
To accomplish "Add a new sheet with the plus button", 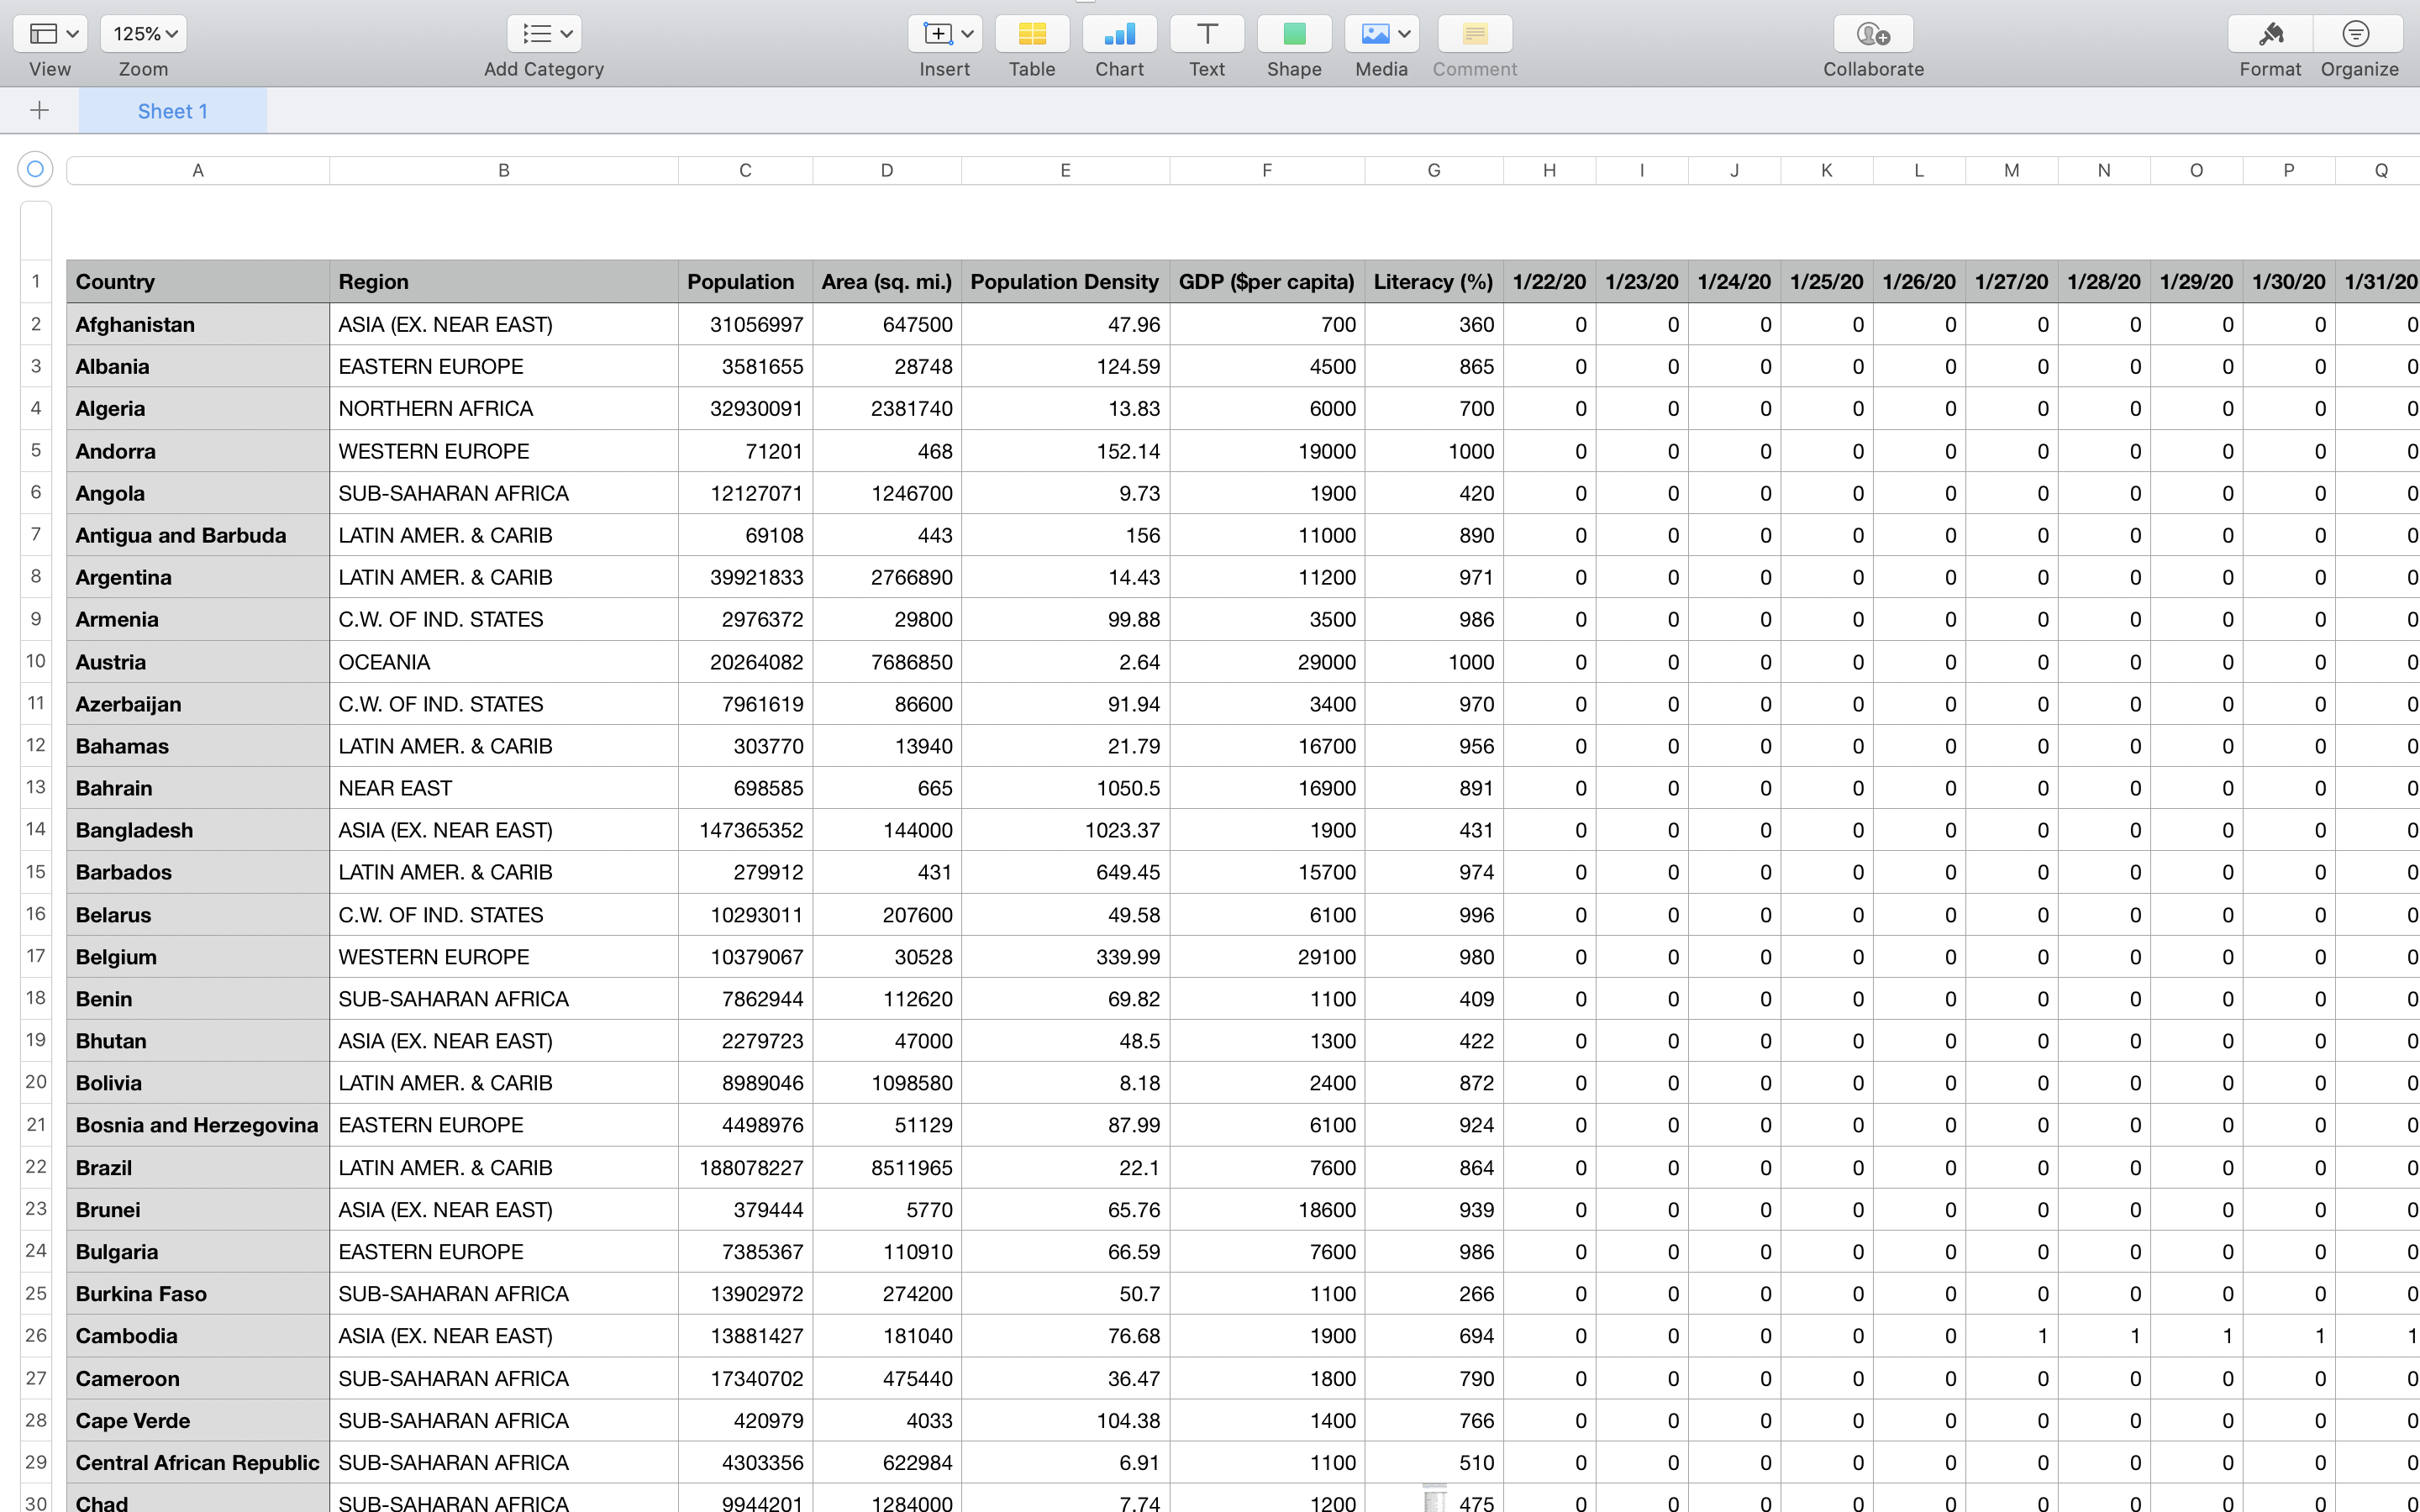I will 40,110.
